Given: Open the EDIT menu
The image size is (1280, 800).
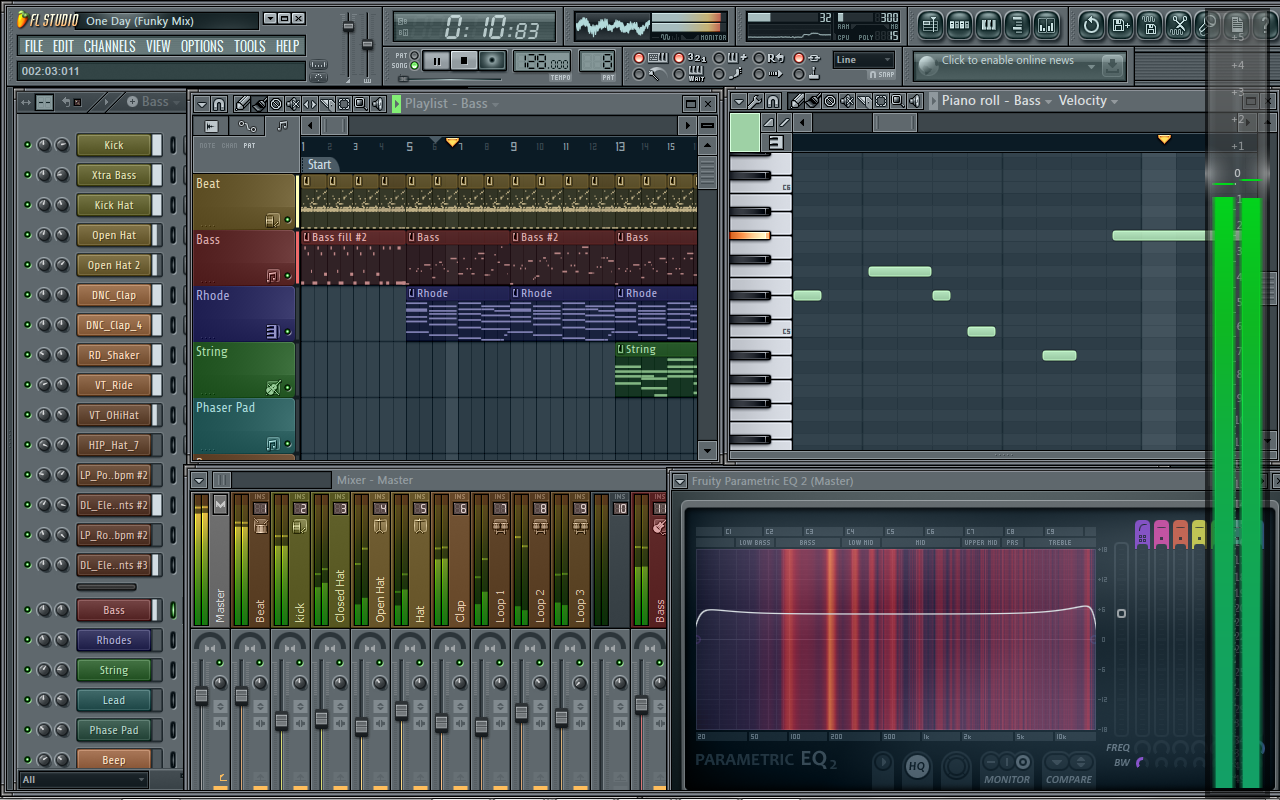Looking at the screenshot, I should (x=64, y=46).
